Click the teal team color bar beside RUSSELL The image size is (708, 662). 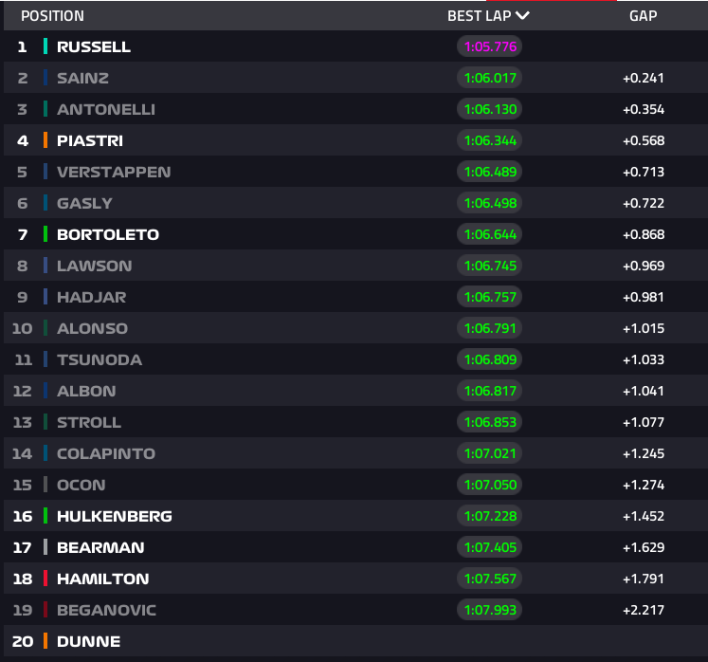46,47
